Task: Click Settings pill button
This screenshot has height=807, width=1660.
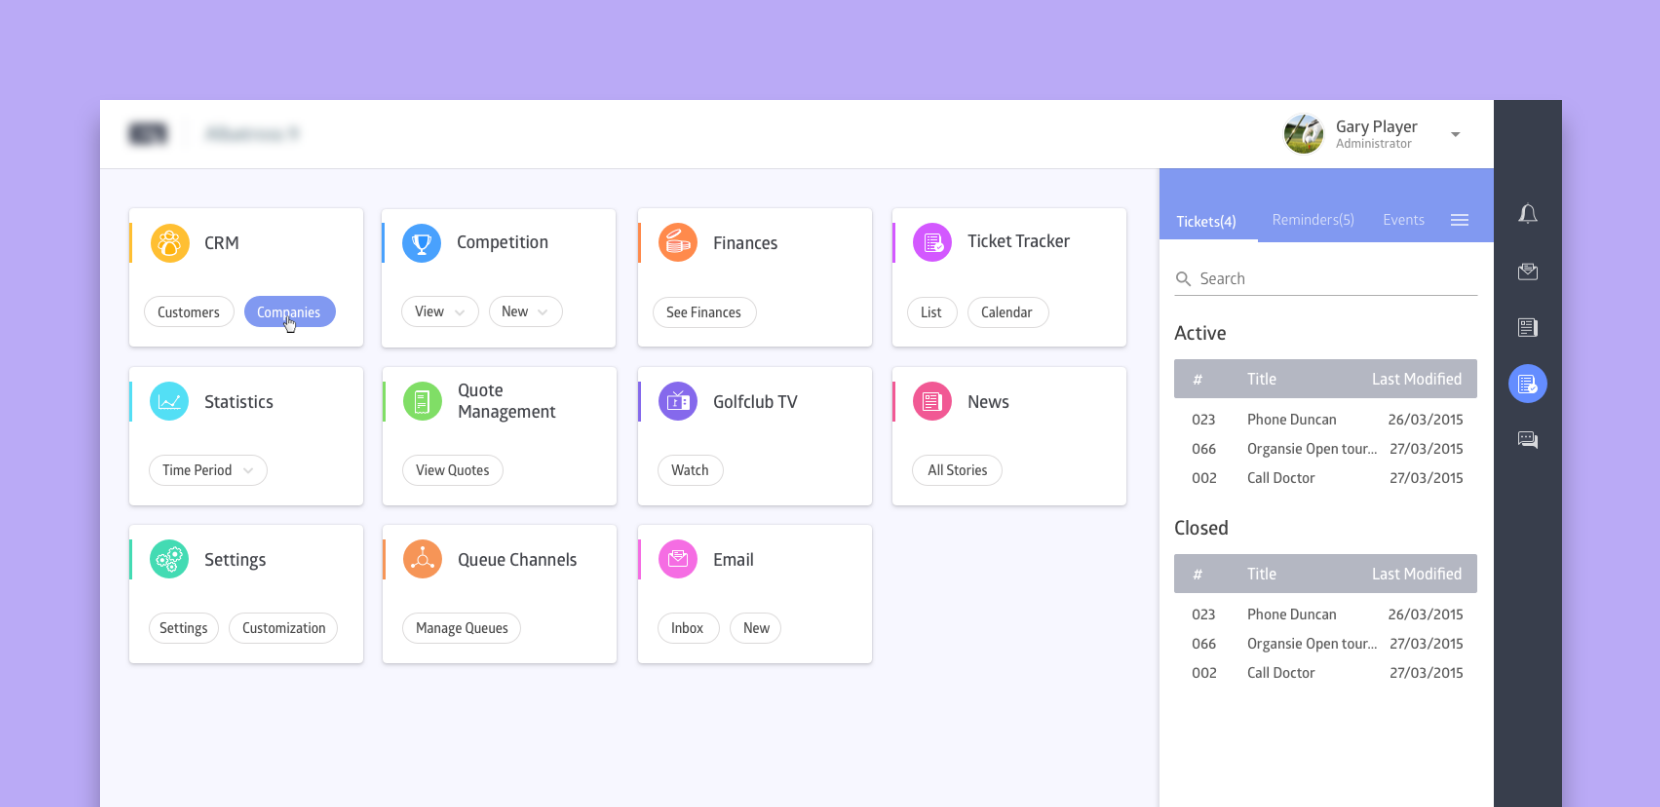Action: click(184, 628)
